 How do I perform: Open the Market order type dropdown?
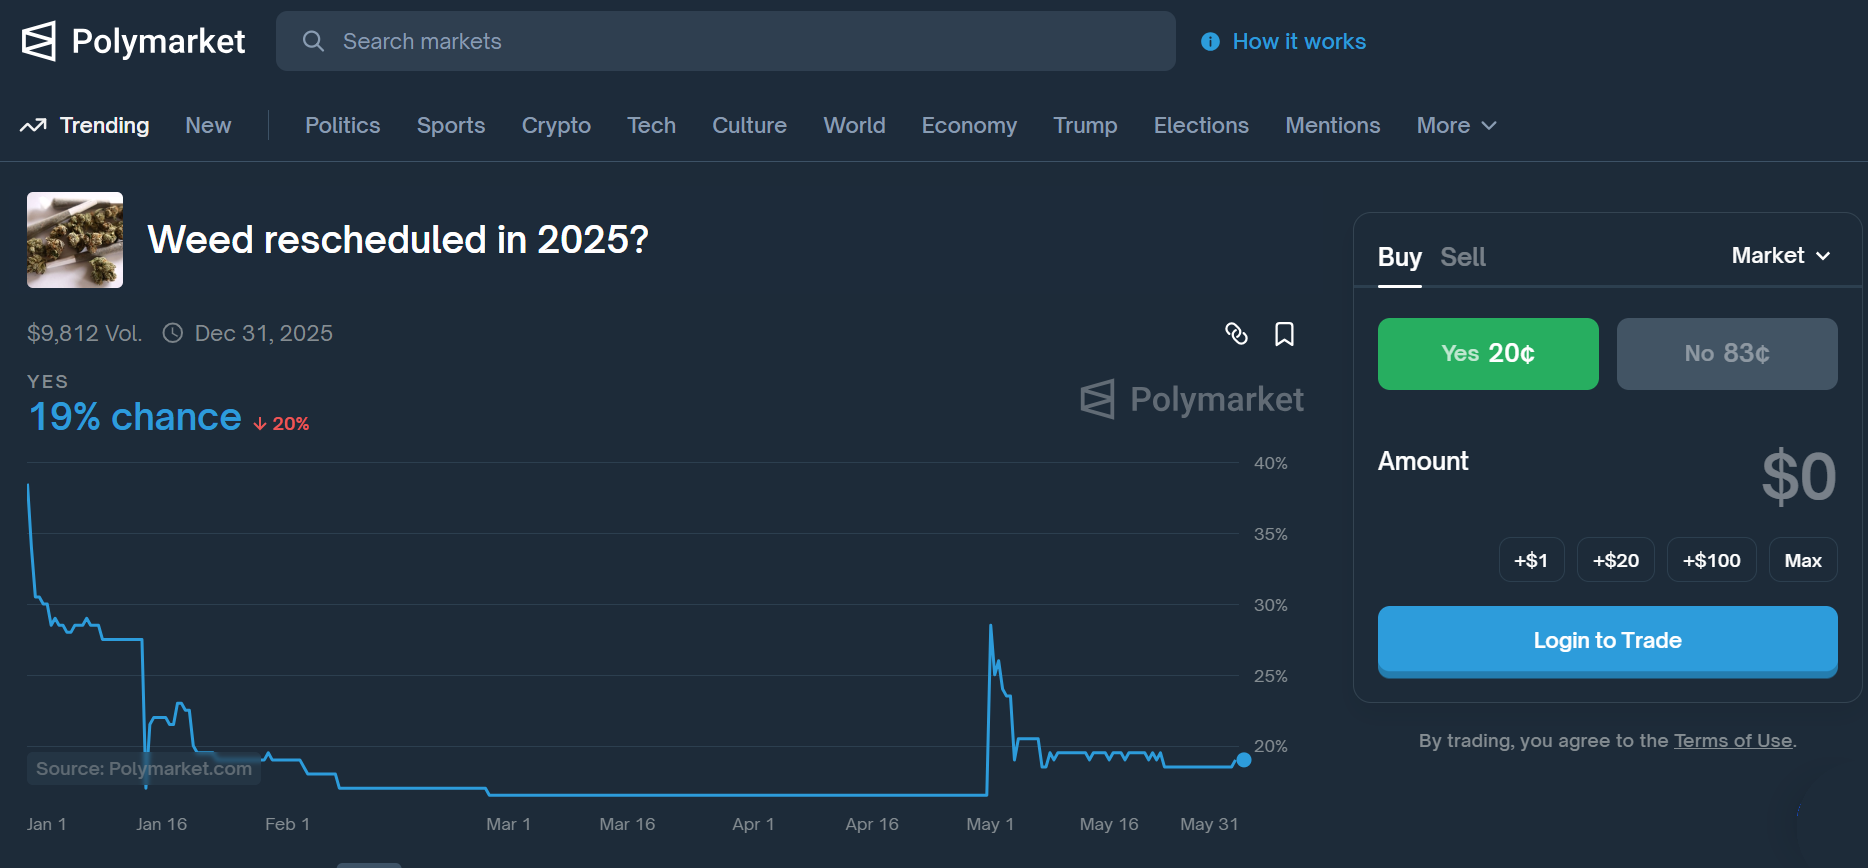[x=1781, y=256]
